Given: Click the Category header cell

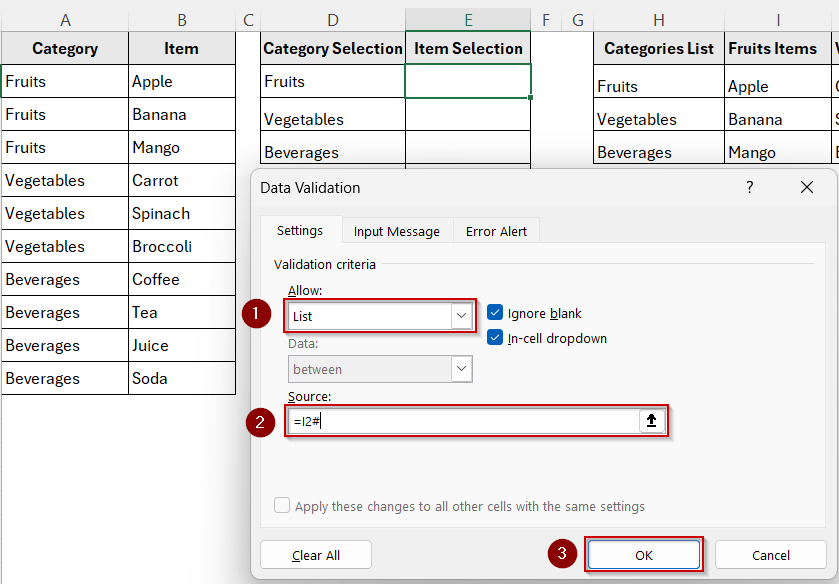Looking at the screenshot, I should pos(65,48).
